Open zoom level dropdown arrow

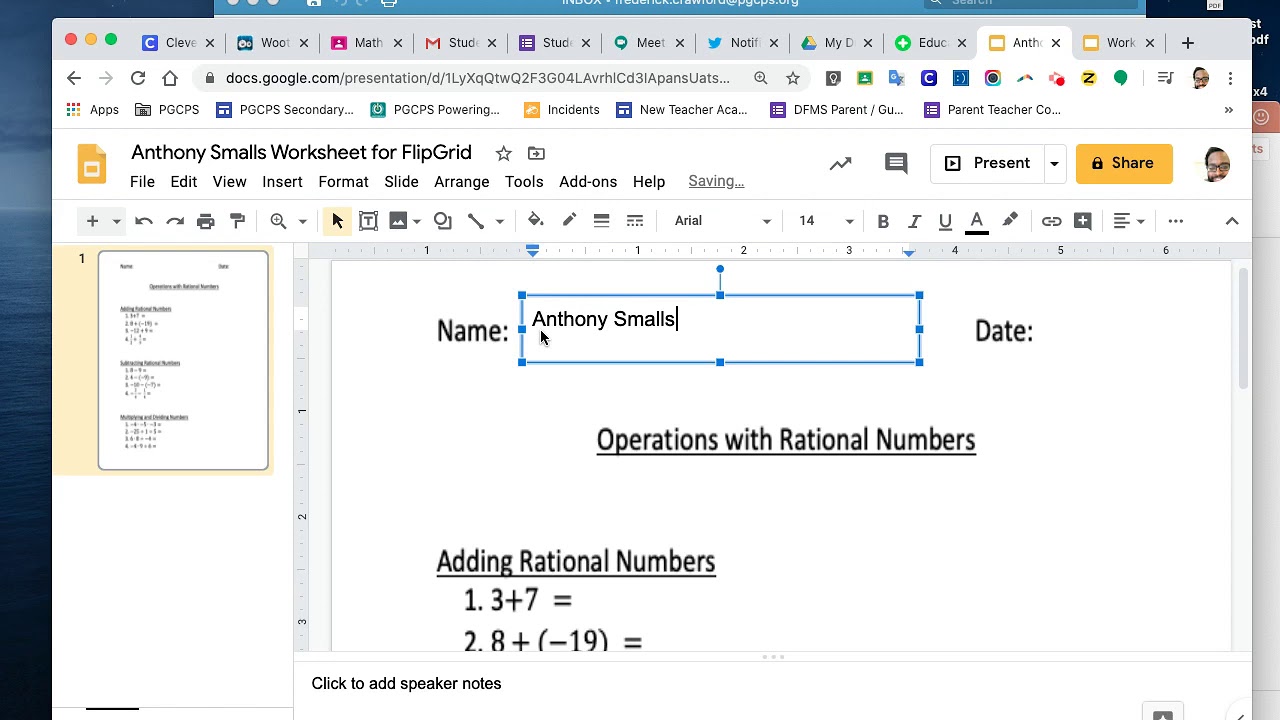pyautogui.click(x=302, y=221)
